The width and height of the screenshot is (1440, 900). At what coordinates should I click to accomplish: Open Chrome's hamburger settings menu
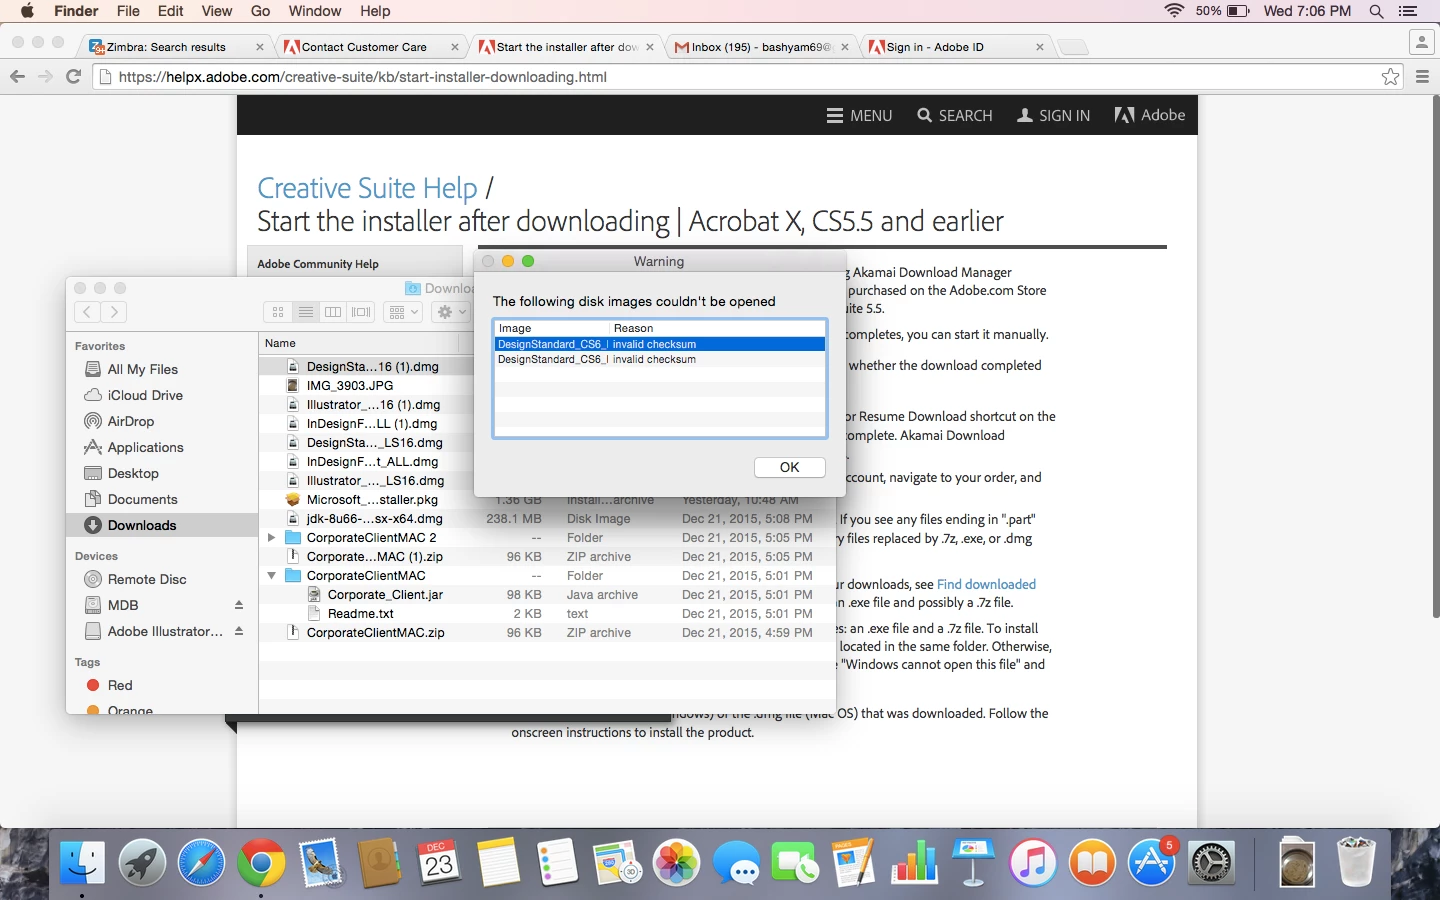point(1422,77)
